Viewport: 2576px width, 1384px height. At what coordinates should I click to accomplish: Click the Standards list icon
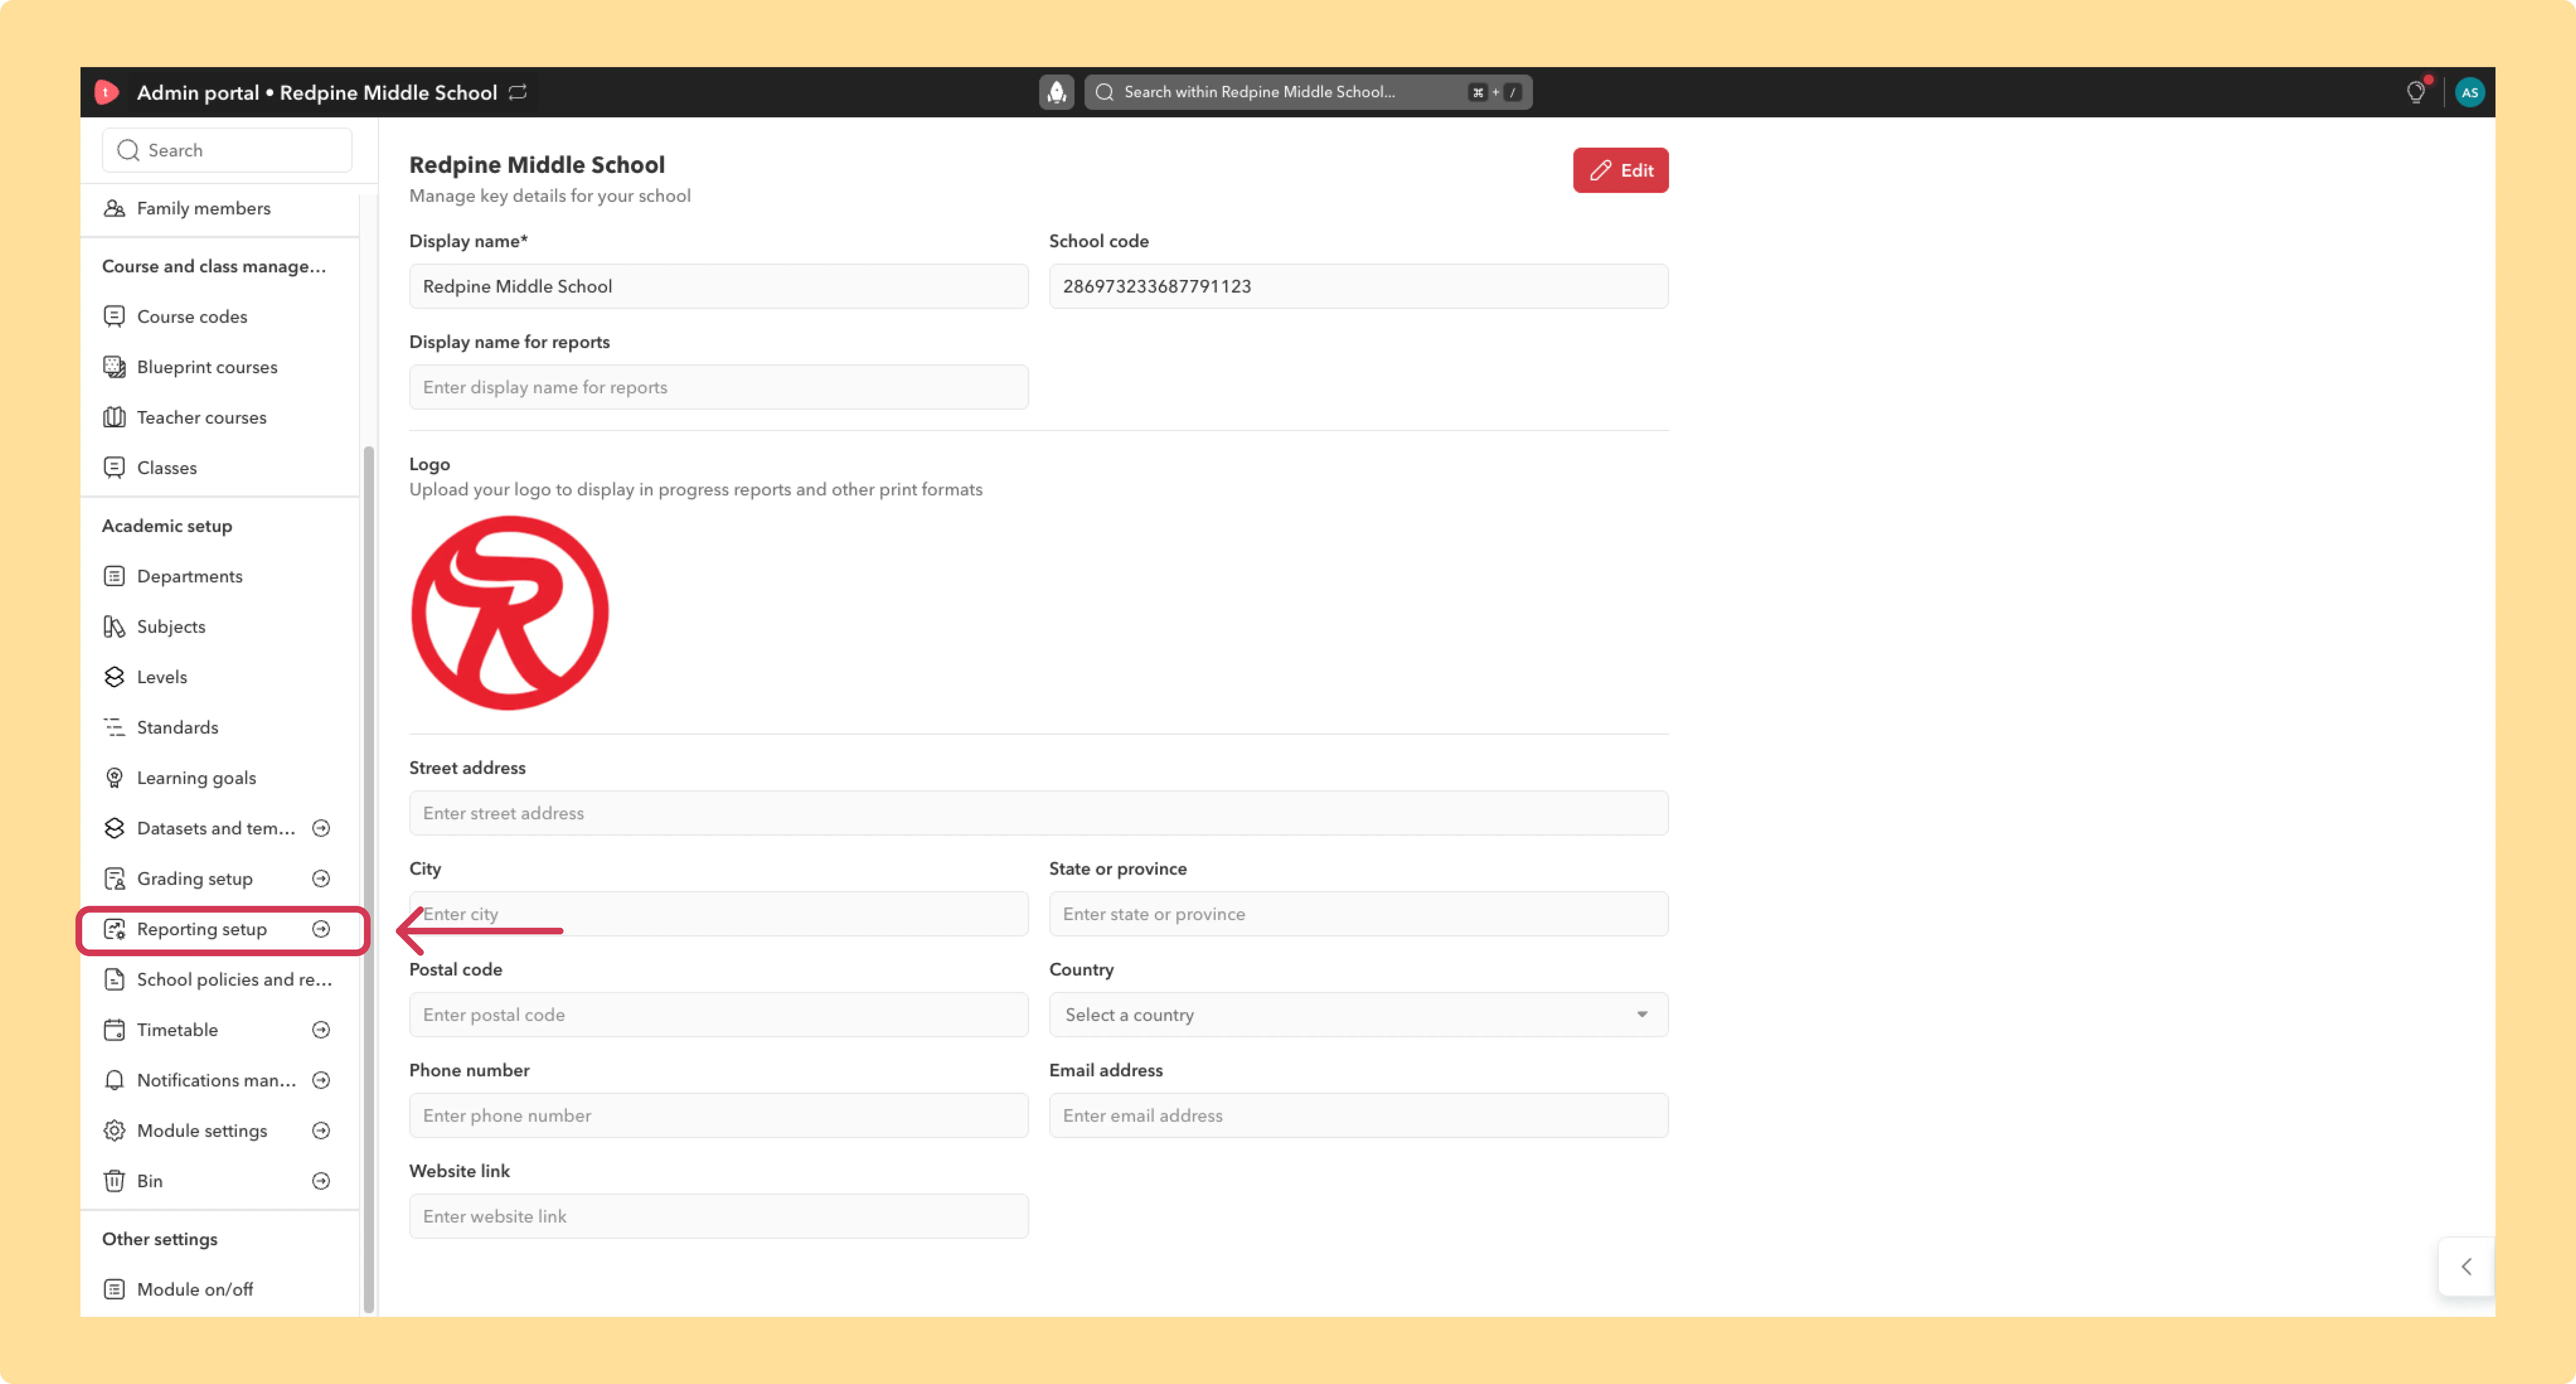tap(115, 727)
